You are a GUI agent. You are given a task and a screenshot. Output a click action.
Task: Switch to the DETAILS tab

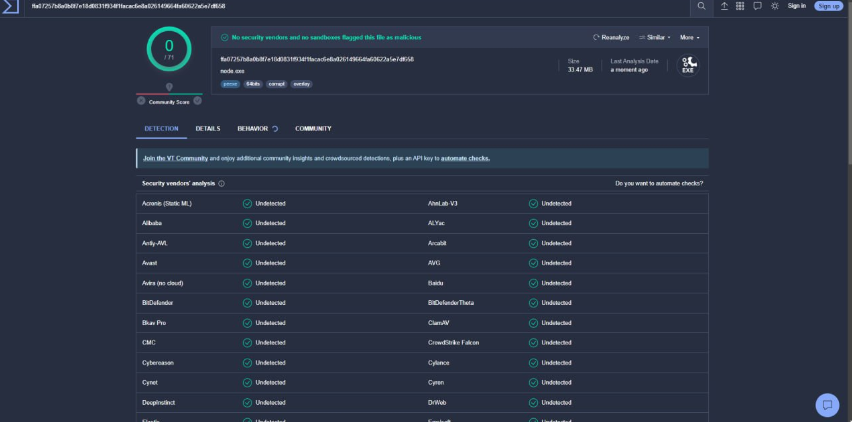pos(208,129)
